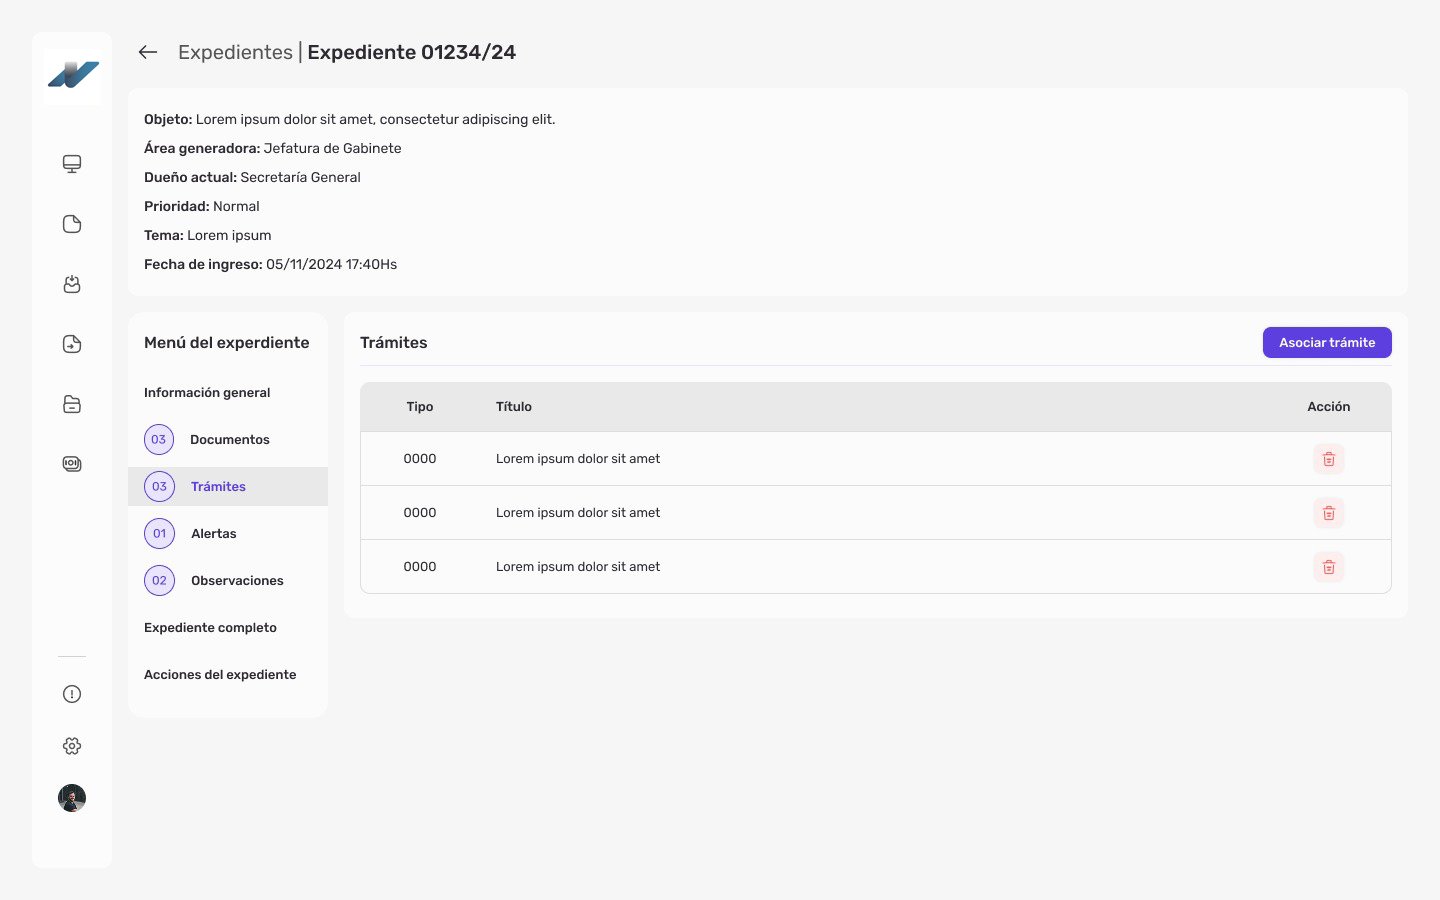Screen dimensions: 1440x900
Task: Open Información general menu item
Action: click(x=207, y=393)
